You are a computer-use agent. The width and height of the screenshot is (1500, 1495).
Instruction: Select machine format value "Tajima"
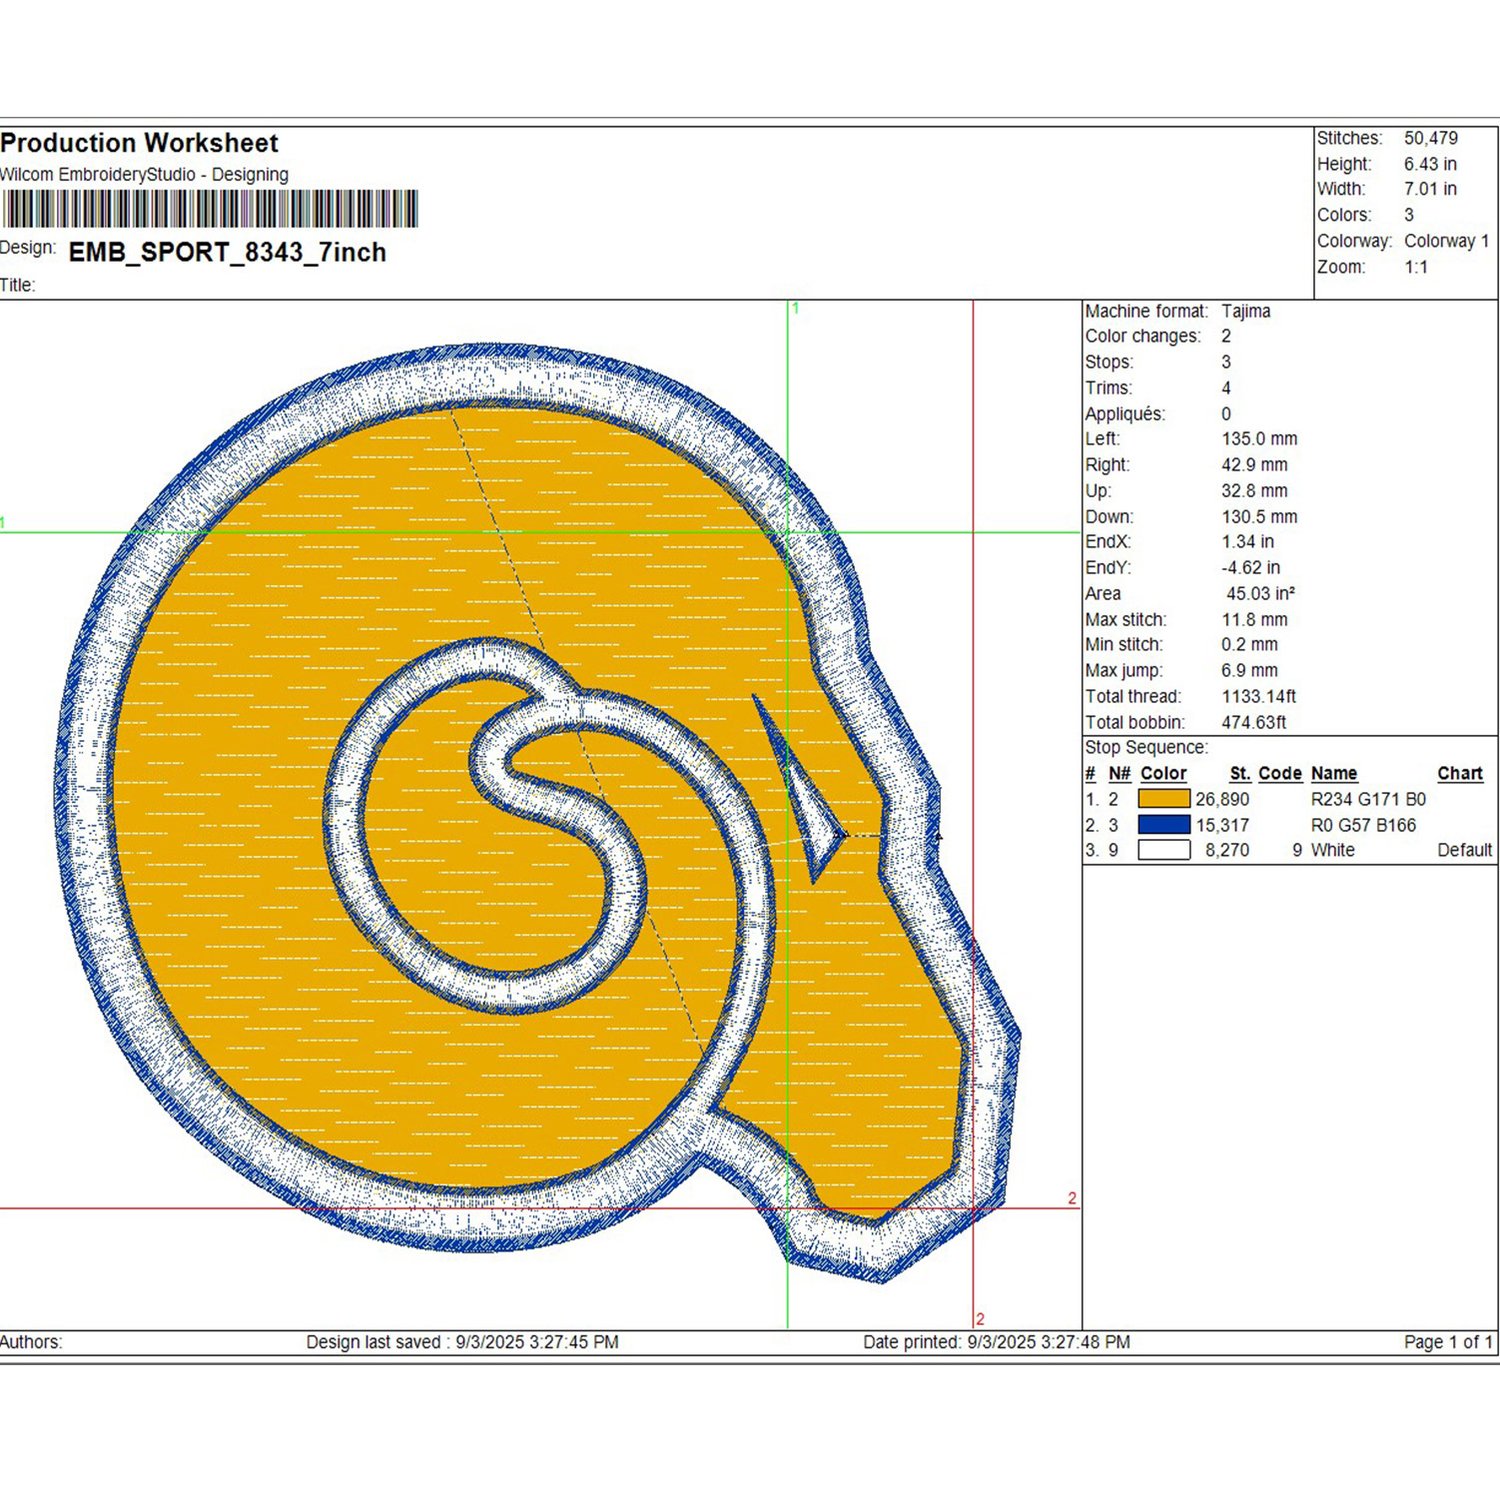[x=1246, y=311]
